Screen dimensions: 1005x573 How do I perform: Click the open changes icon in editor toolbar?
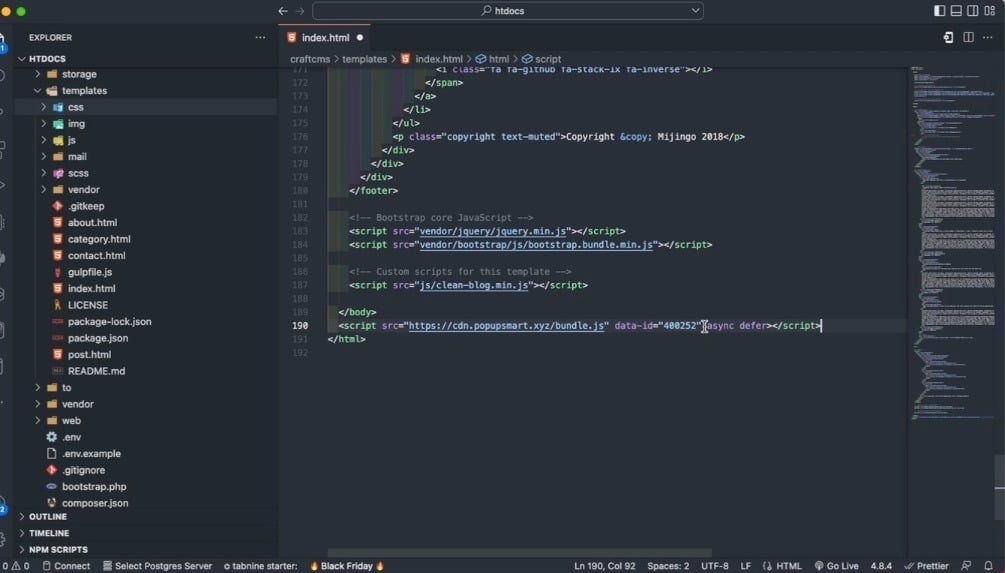click(948, 38)
